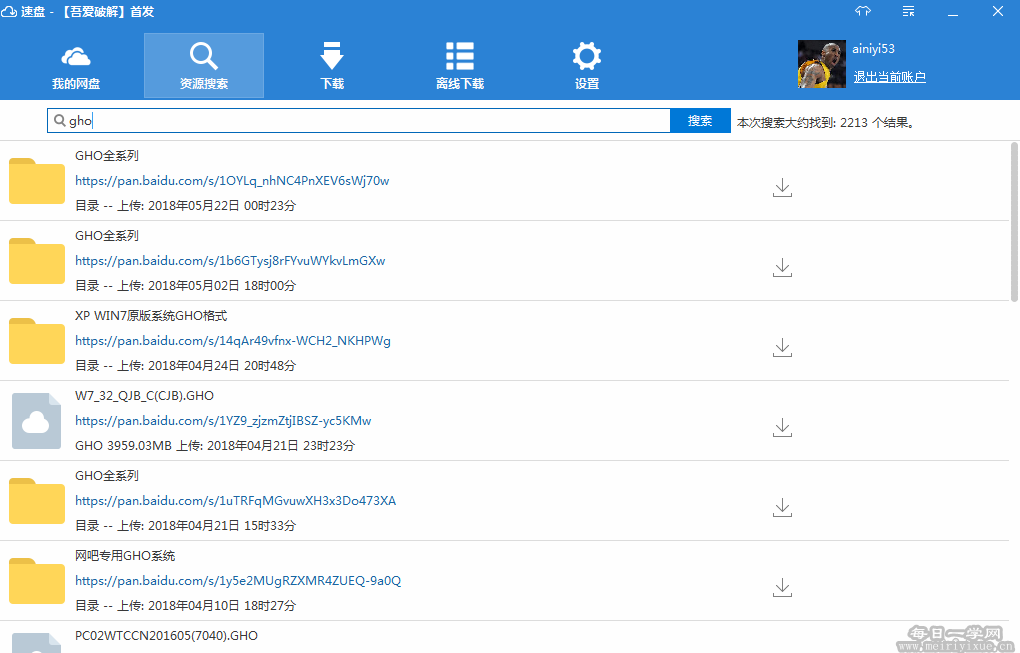Image resolution: width=1020 pixels, height=653 pixels.
Task: Go to the 离线下载 tab
Action: tap(460, 66)
